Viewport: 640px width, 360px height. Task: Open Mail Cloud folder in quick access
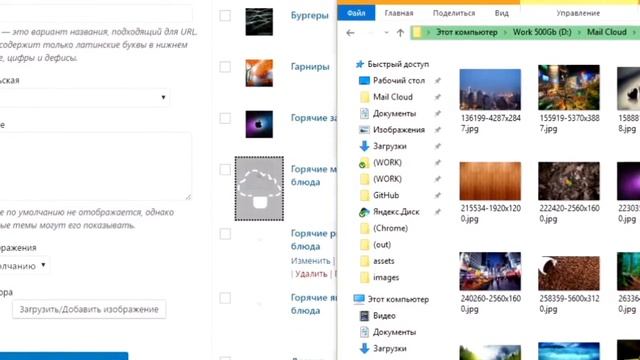pyautogui.click(x=386, y=97)
